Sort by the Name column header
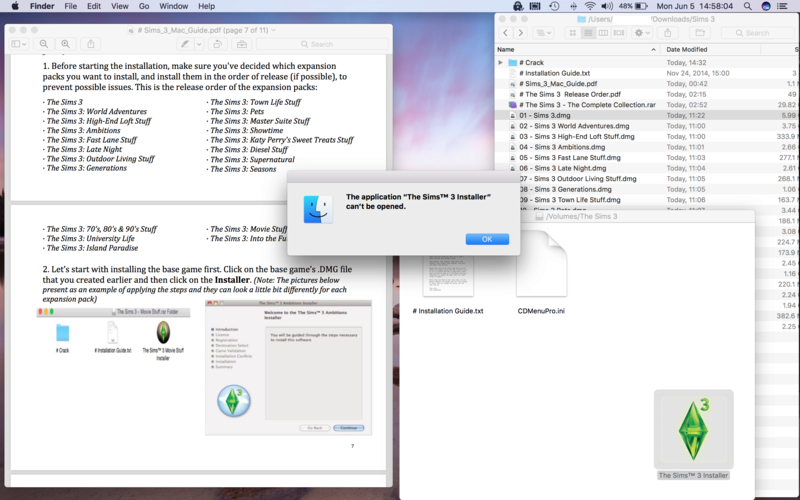Screen dimensions: 800x500 [x=577, y=49]
